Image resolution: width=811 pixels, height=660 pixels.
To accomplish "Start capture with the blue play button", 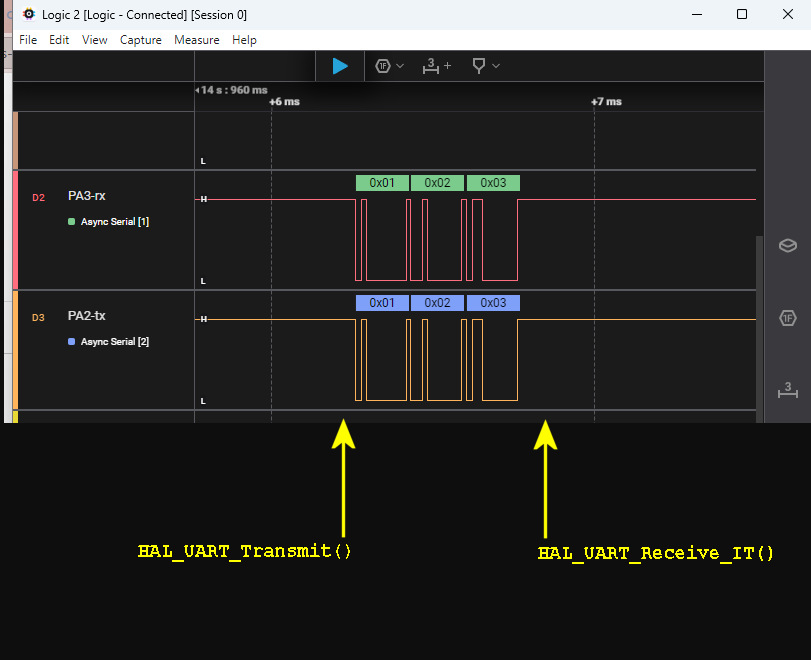I will (340, 66).
